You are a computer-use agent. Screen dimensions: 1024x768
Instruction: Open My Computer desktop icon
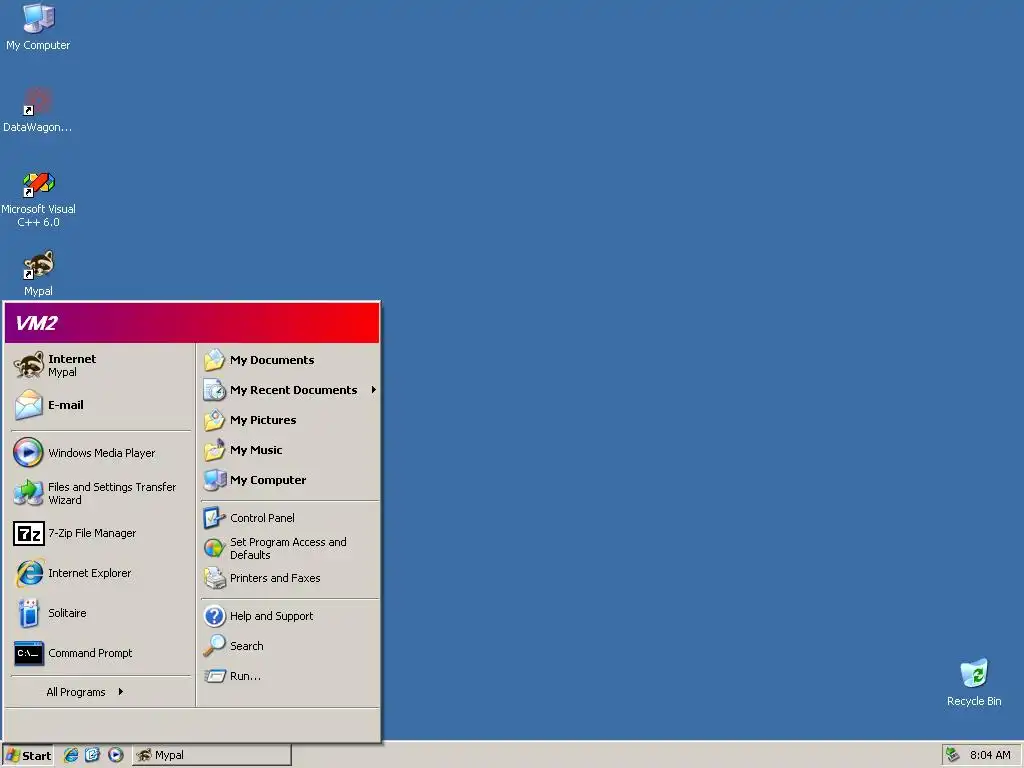38,26
